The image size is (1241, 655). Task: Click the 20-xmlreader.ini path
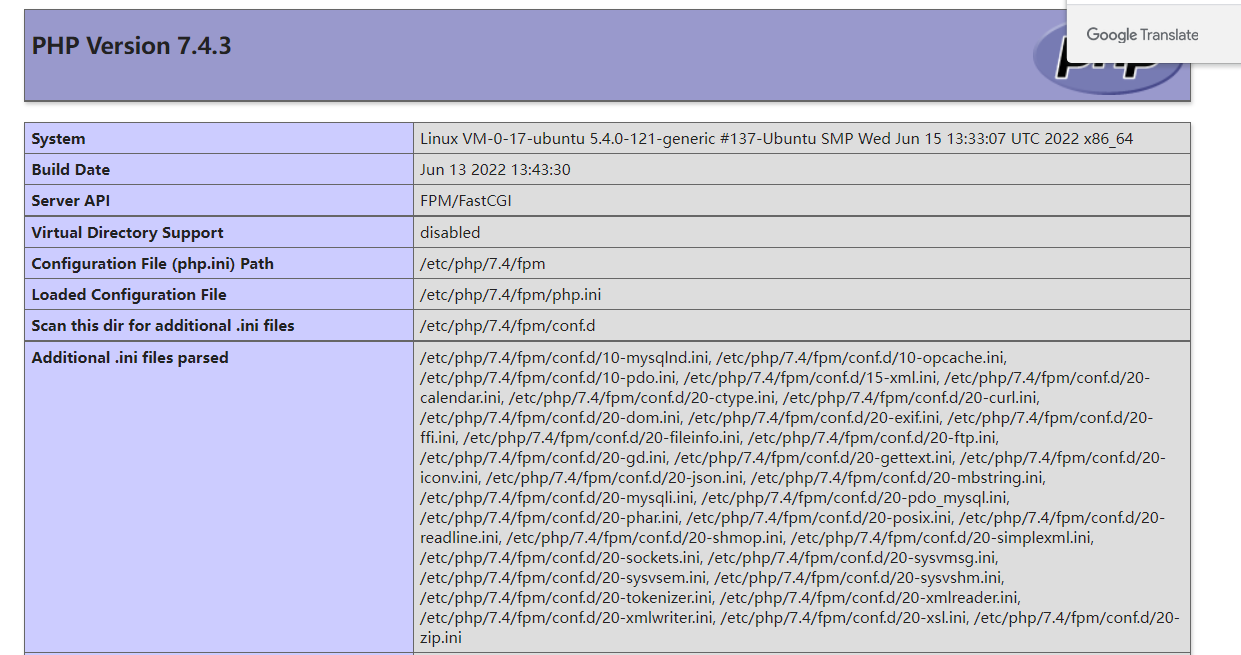[868, 598]
